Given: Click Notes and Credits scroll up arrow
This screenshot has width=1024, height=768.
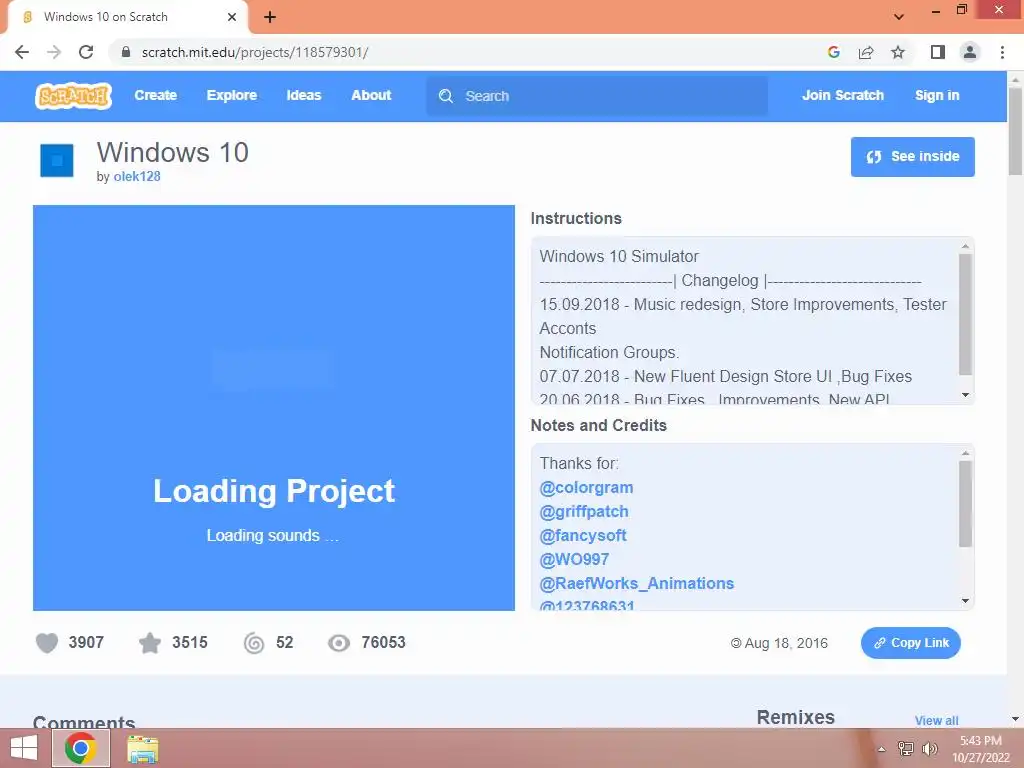Looking at the screenshot, I should point(965,453).
